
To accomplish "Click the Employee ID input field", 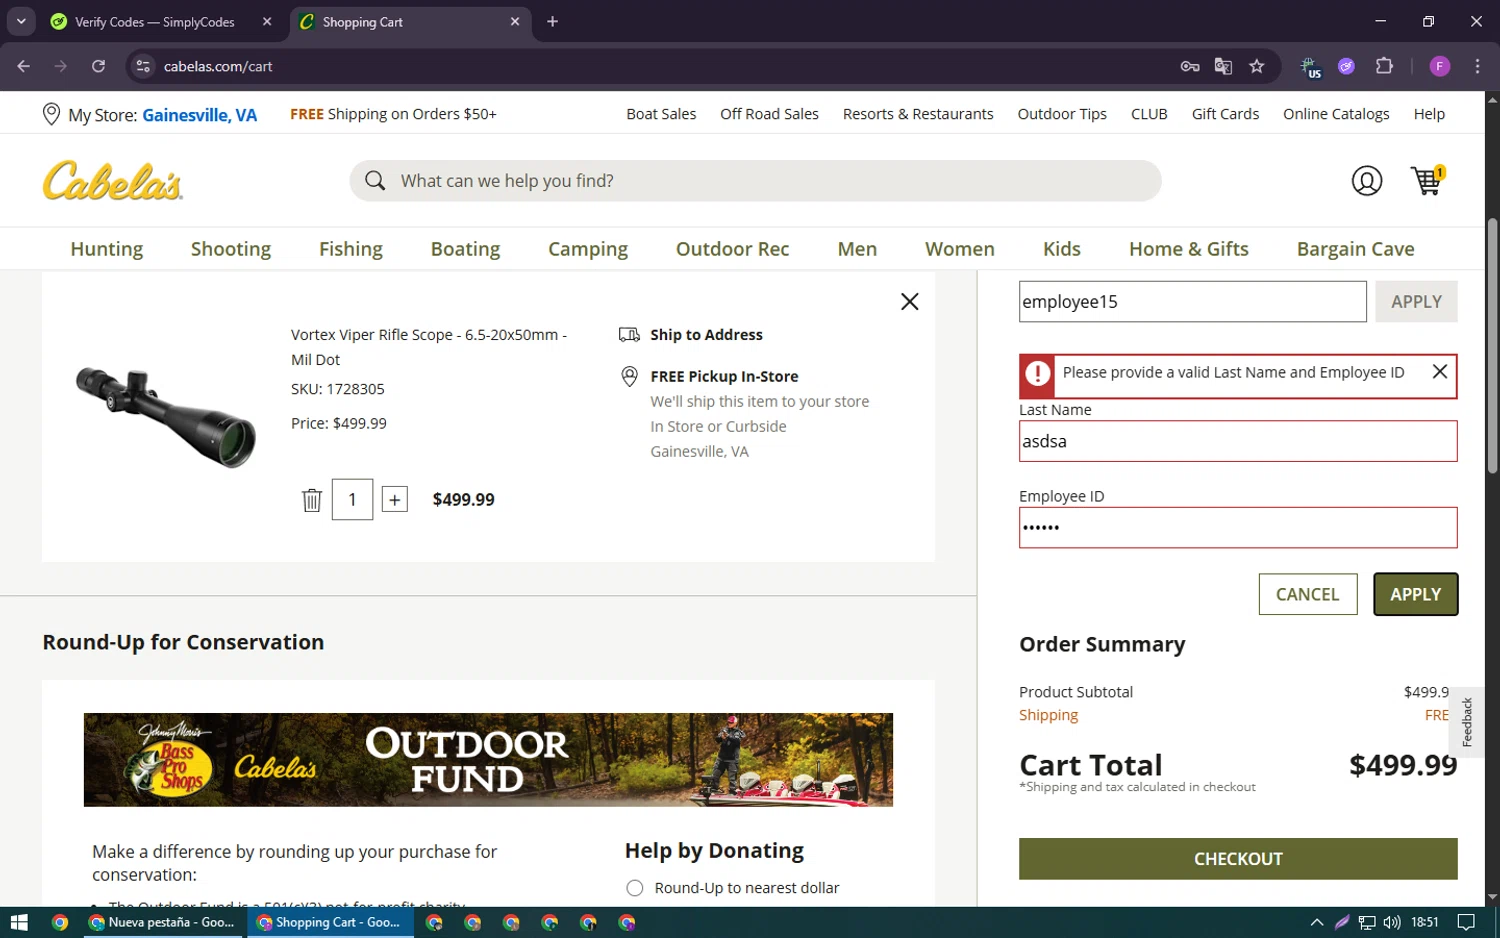I will point(1238,528).
